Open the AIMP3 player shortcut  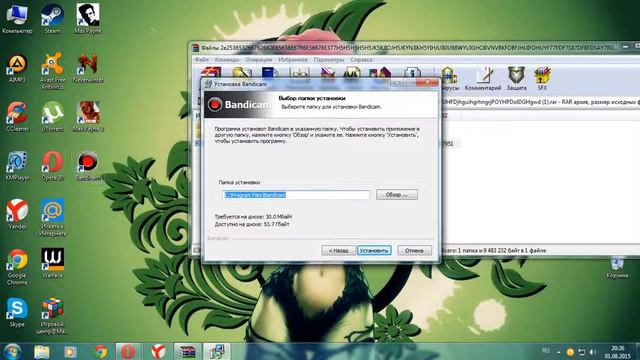tap(17, 69)
